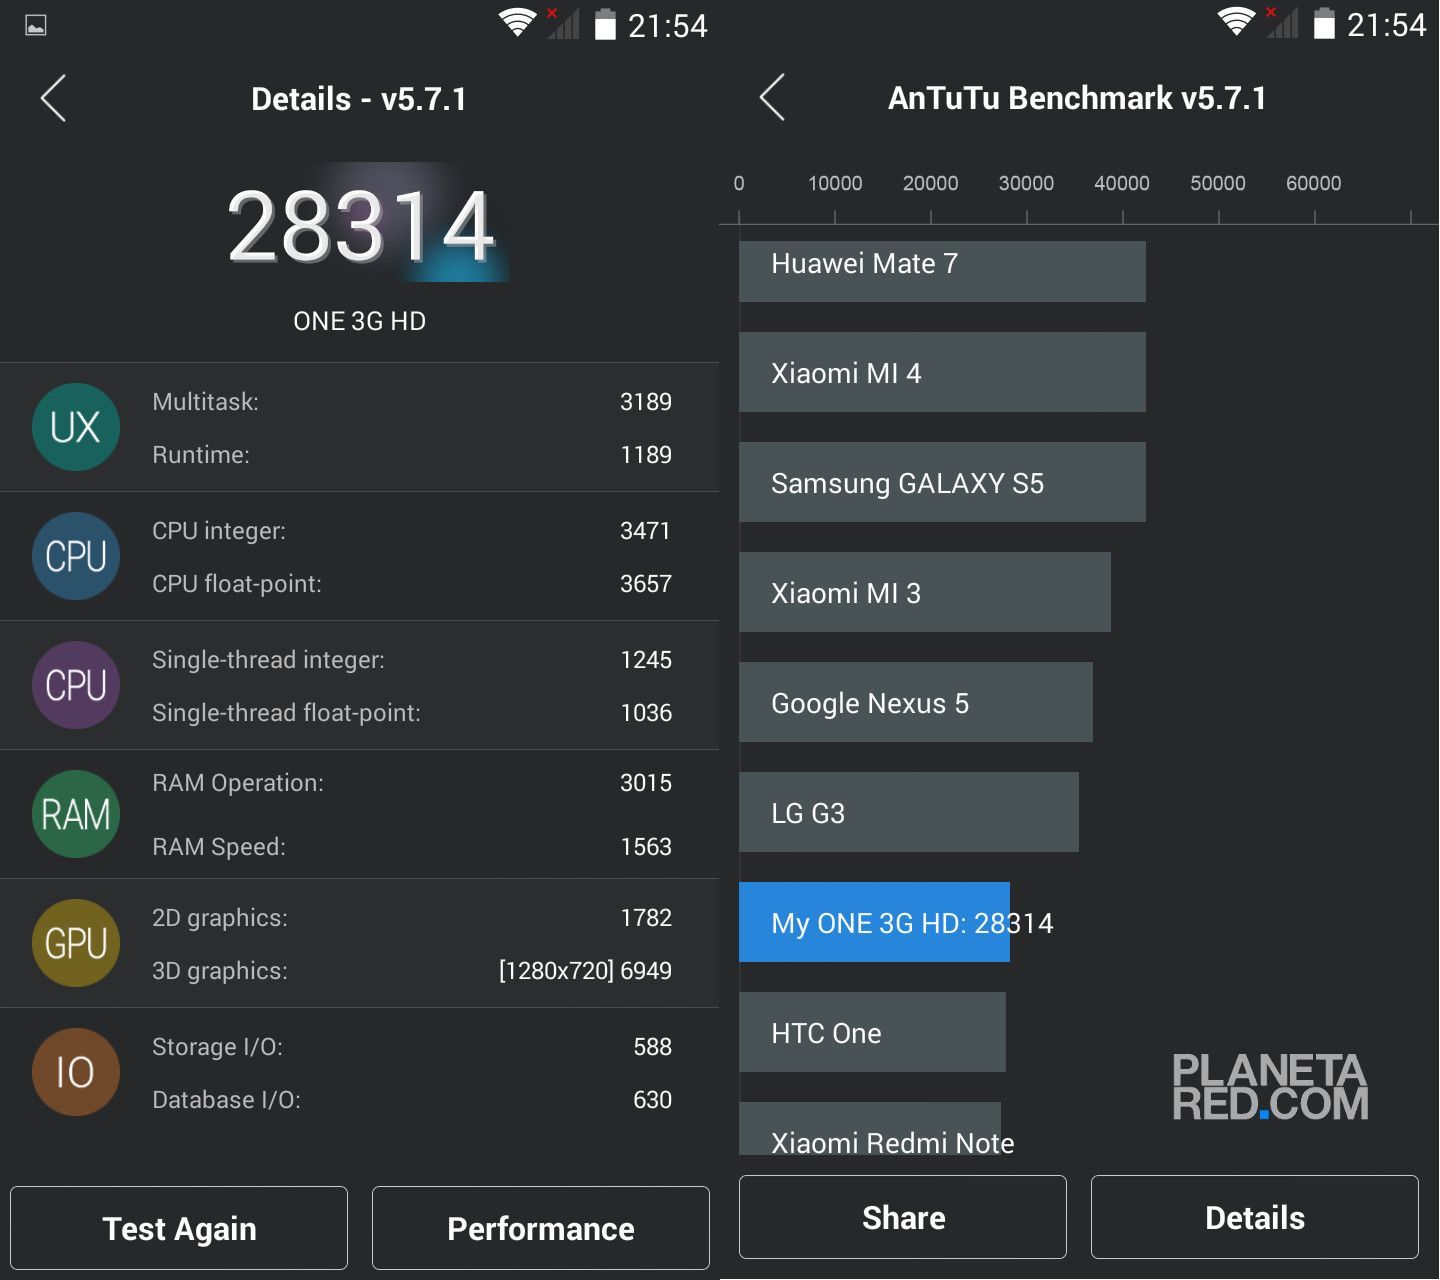Select the Samsung GALAXY S5 bar
Viewport: 1440px width, 1280px height.
click(941, 482)
